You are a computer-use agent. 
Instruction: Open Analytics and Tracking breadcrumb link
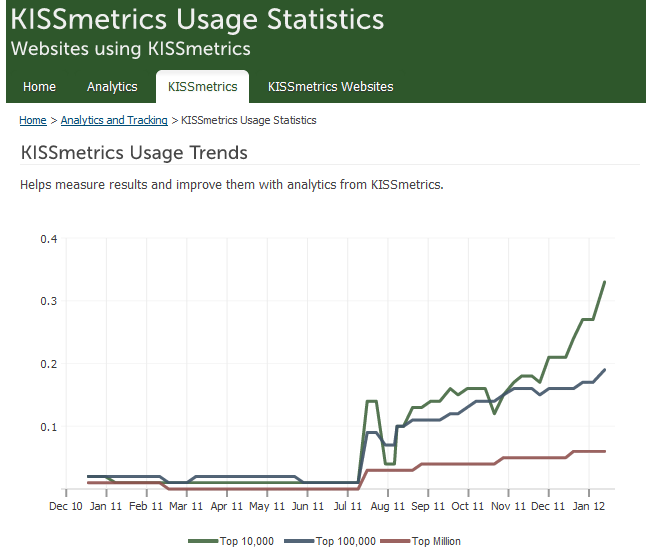114,120
